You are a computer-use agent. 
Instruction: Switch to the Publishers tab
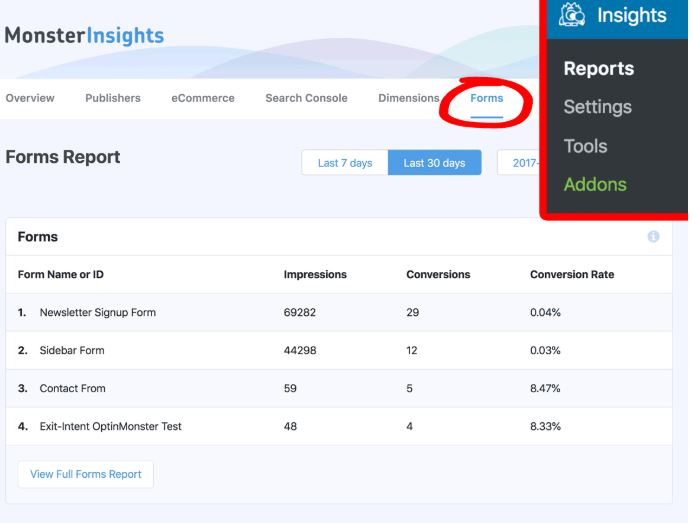click(x=113, y=98)
